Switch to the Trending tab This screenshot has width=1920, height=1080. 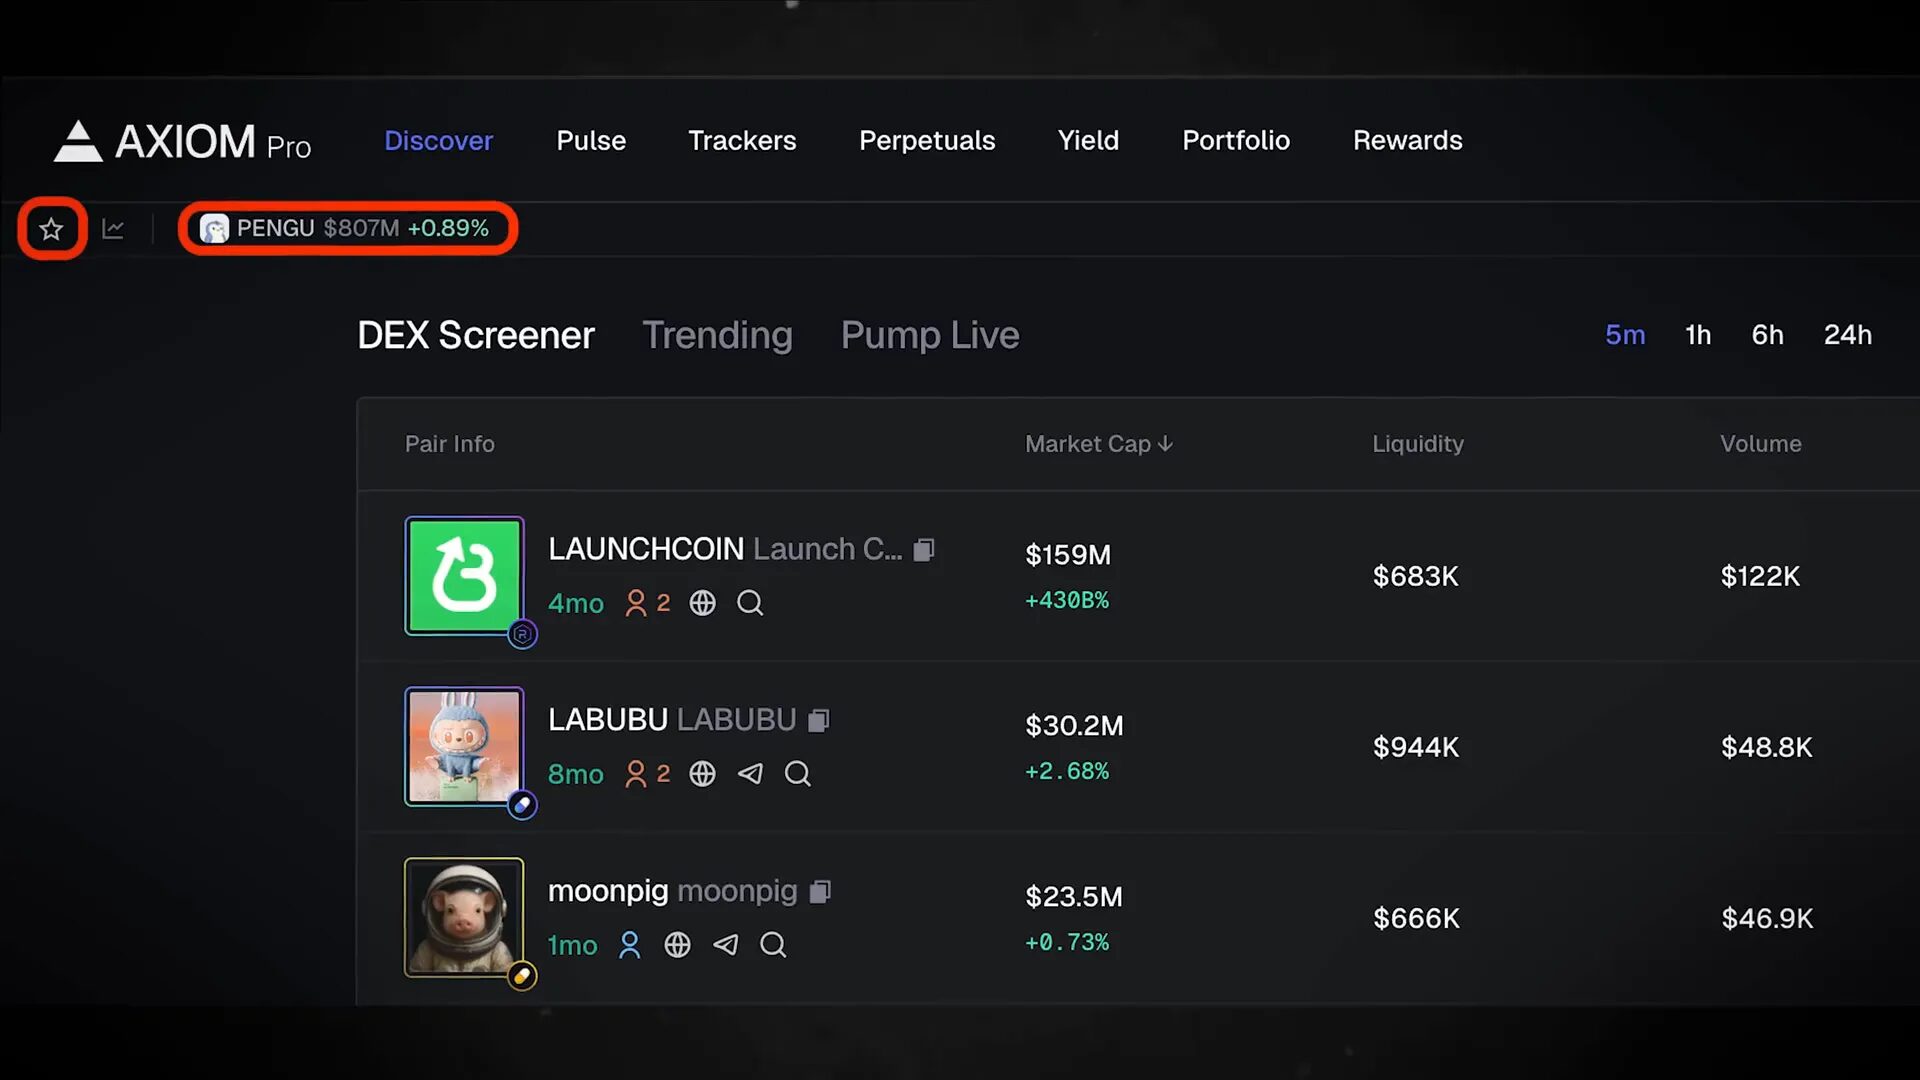click(x=717, y=335)
